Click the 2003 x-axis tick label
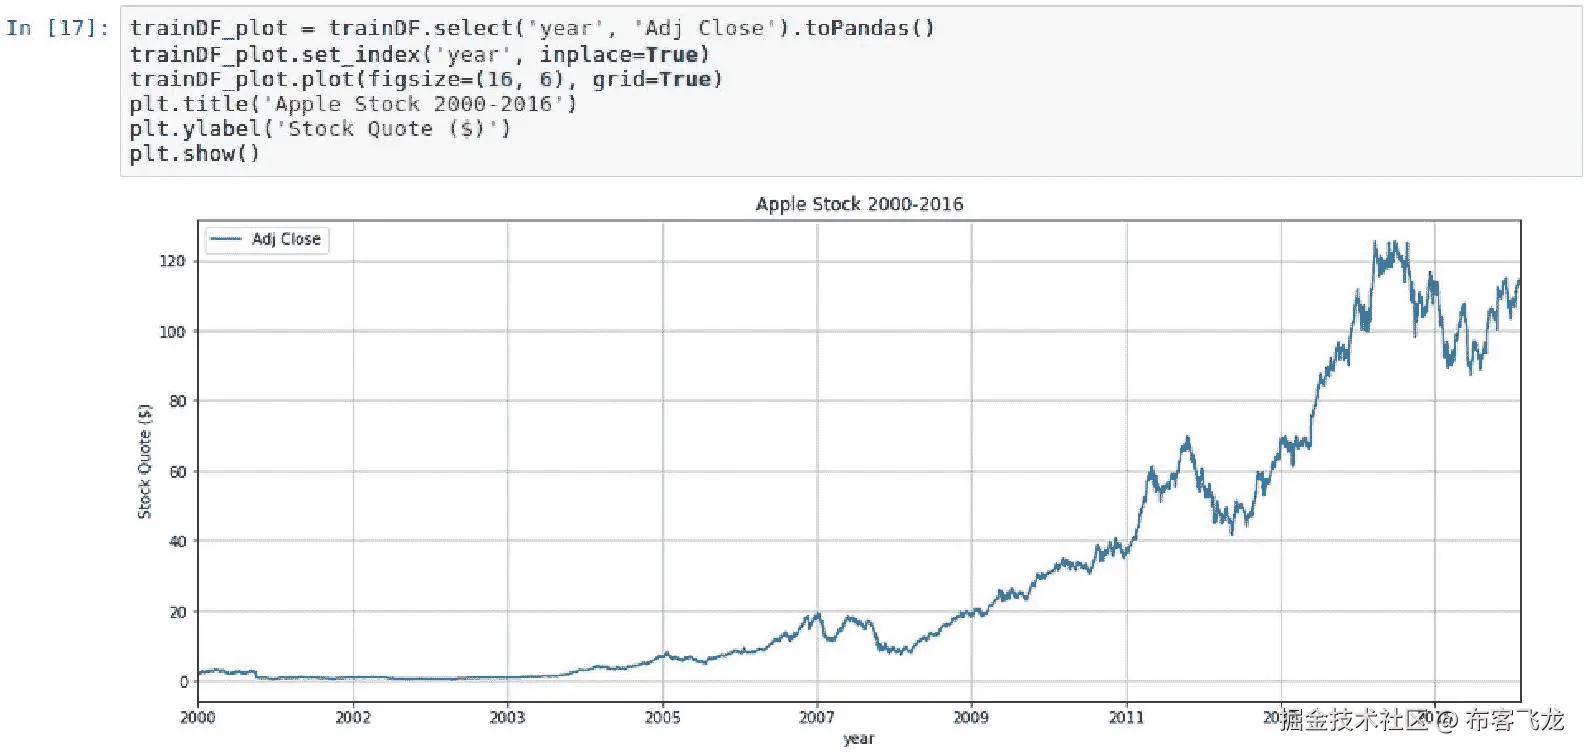The height and width of the screenshot is (755, 1586). (x=507, y=717)
